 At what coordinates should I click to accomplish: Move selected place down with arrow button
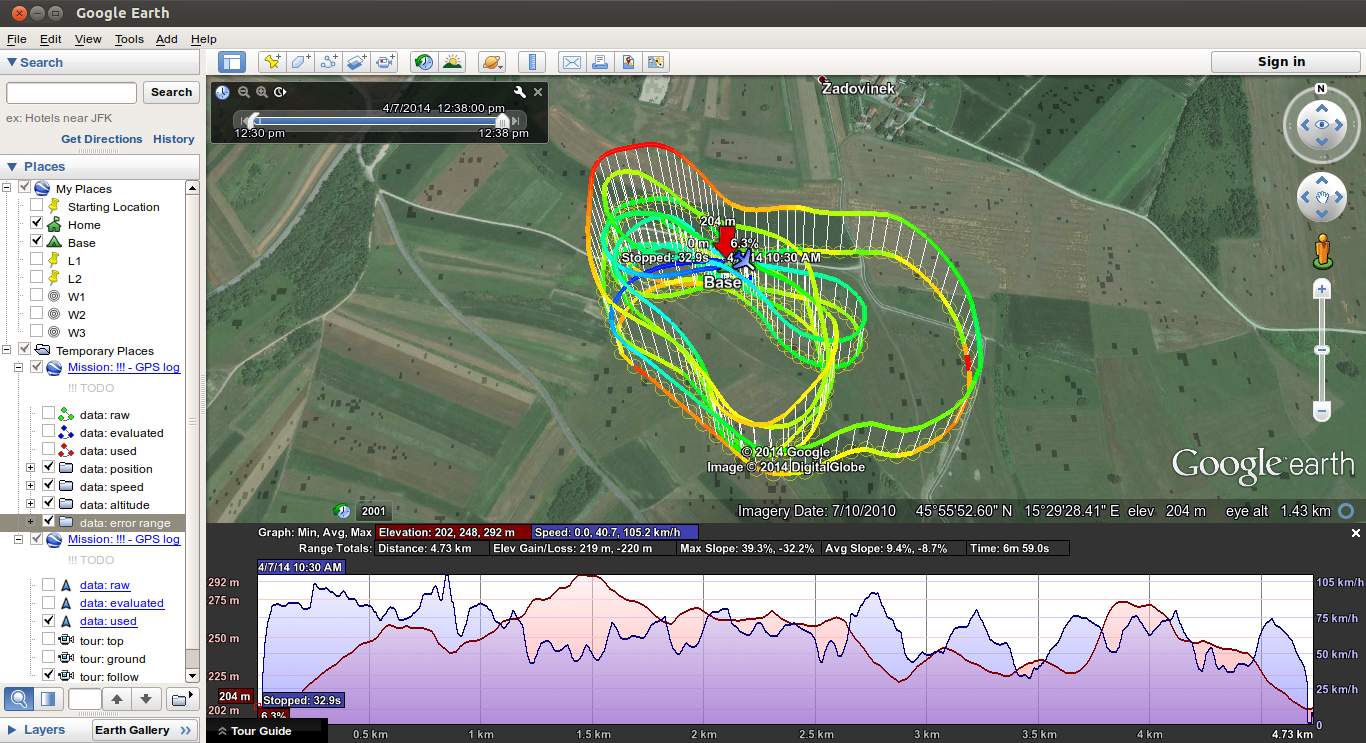146,699
